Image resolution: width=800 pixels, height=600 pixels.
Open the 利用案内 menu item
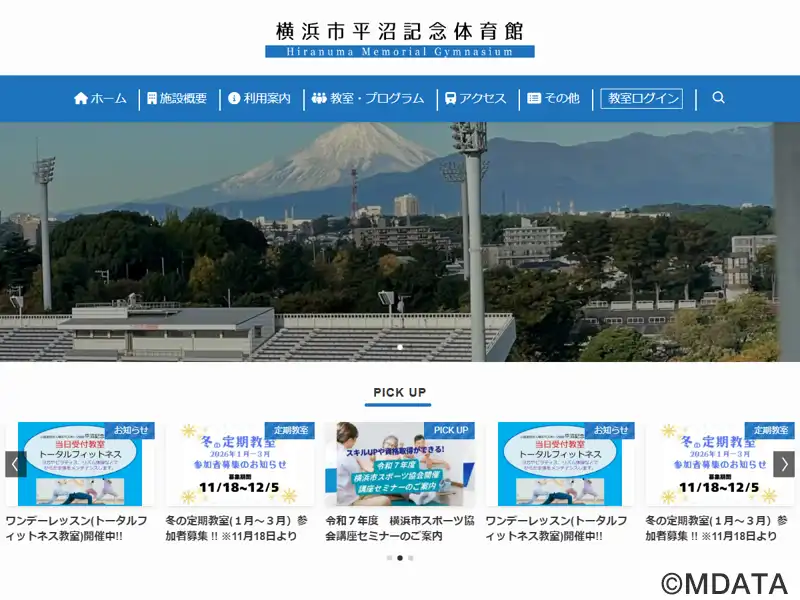click(259, 98)
